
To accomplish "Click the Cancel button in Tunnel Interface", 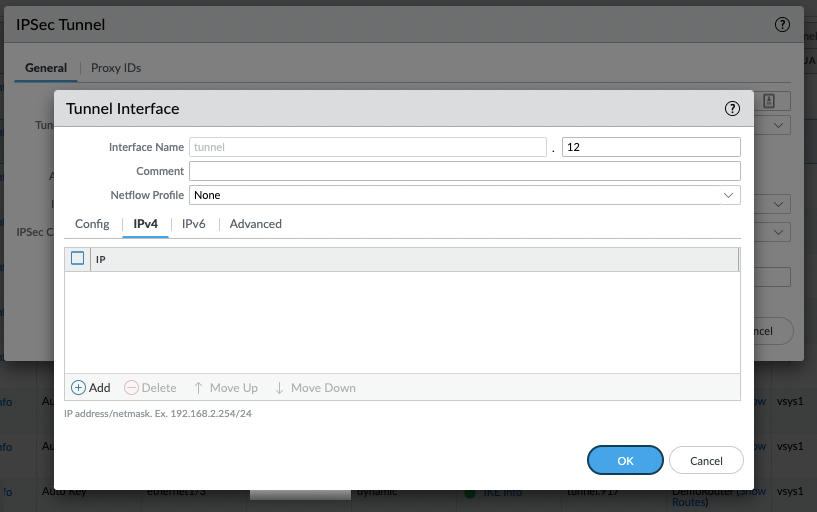I will (706, 460).
